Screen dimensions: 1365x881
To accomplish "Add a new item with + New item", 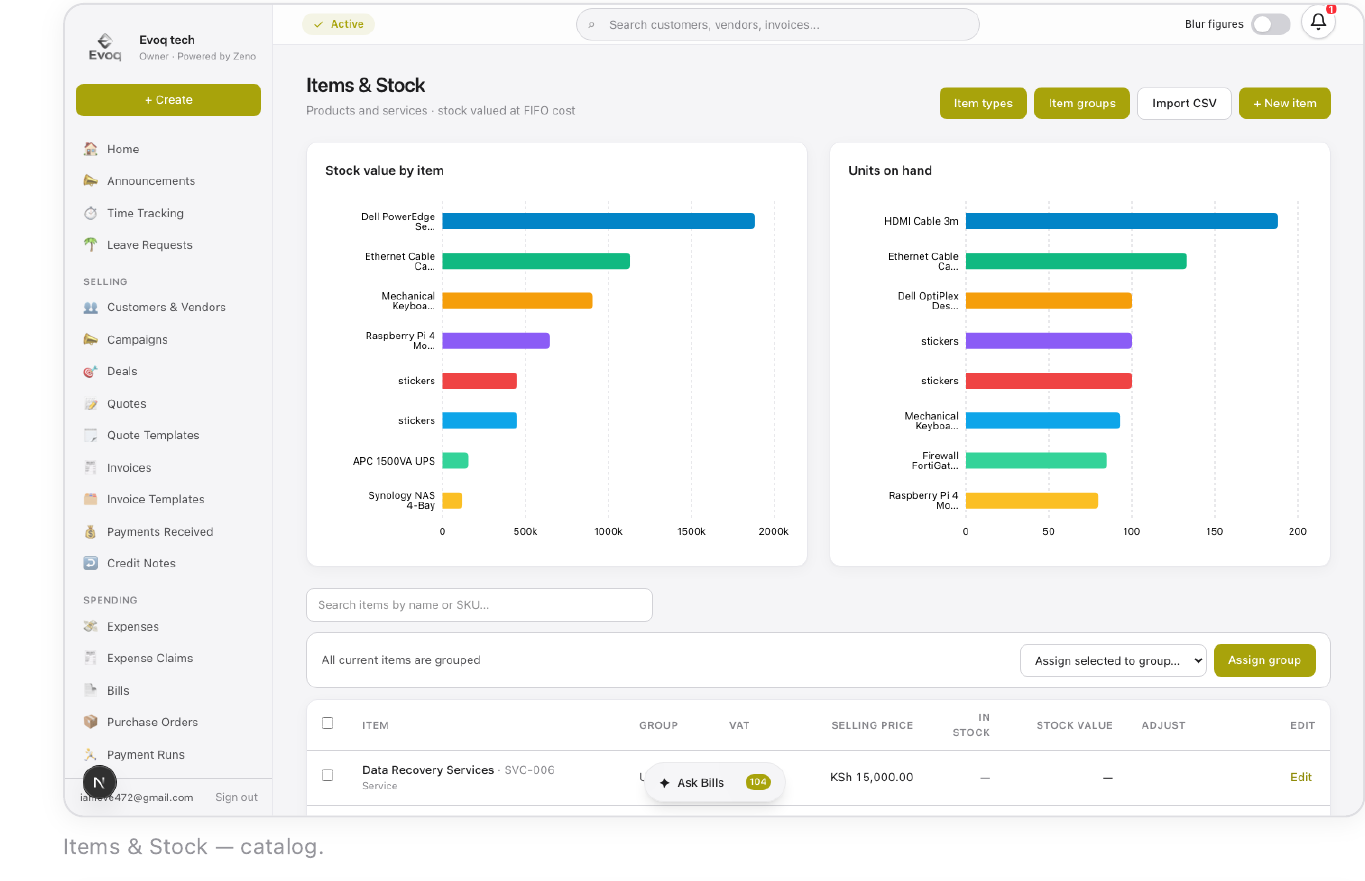I will [x=1285, y=103].
